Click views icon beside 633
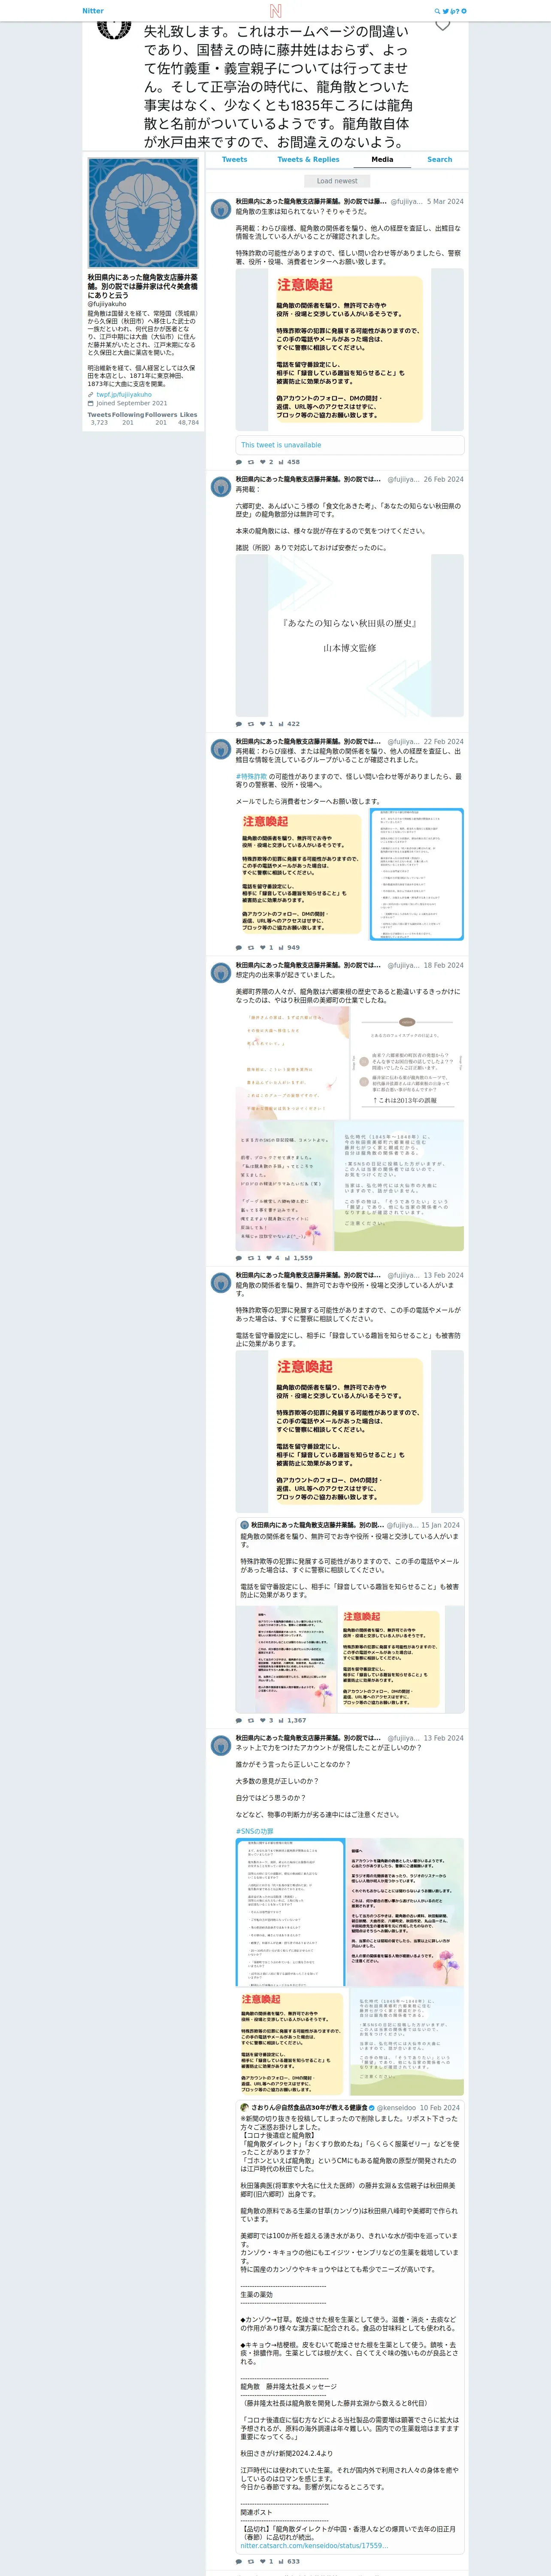This screenshot has height=2576, width=551. click(x=281, y=2562)
